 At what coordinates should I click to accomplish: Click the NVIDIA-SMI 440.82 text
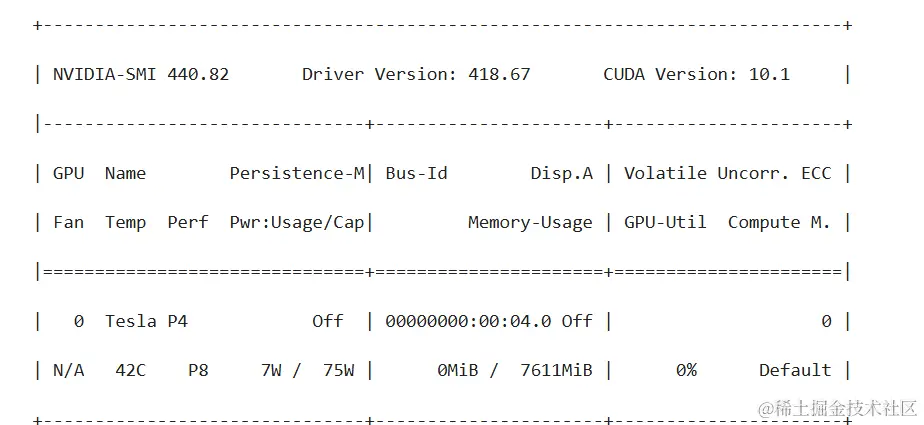pos(141,74)
